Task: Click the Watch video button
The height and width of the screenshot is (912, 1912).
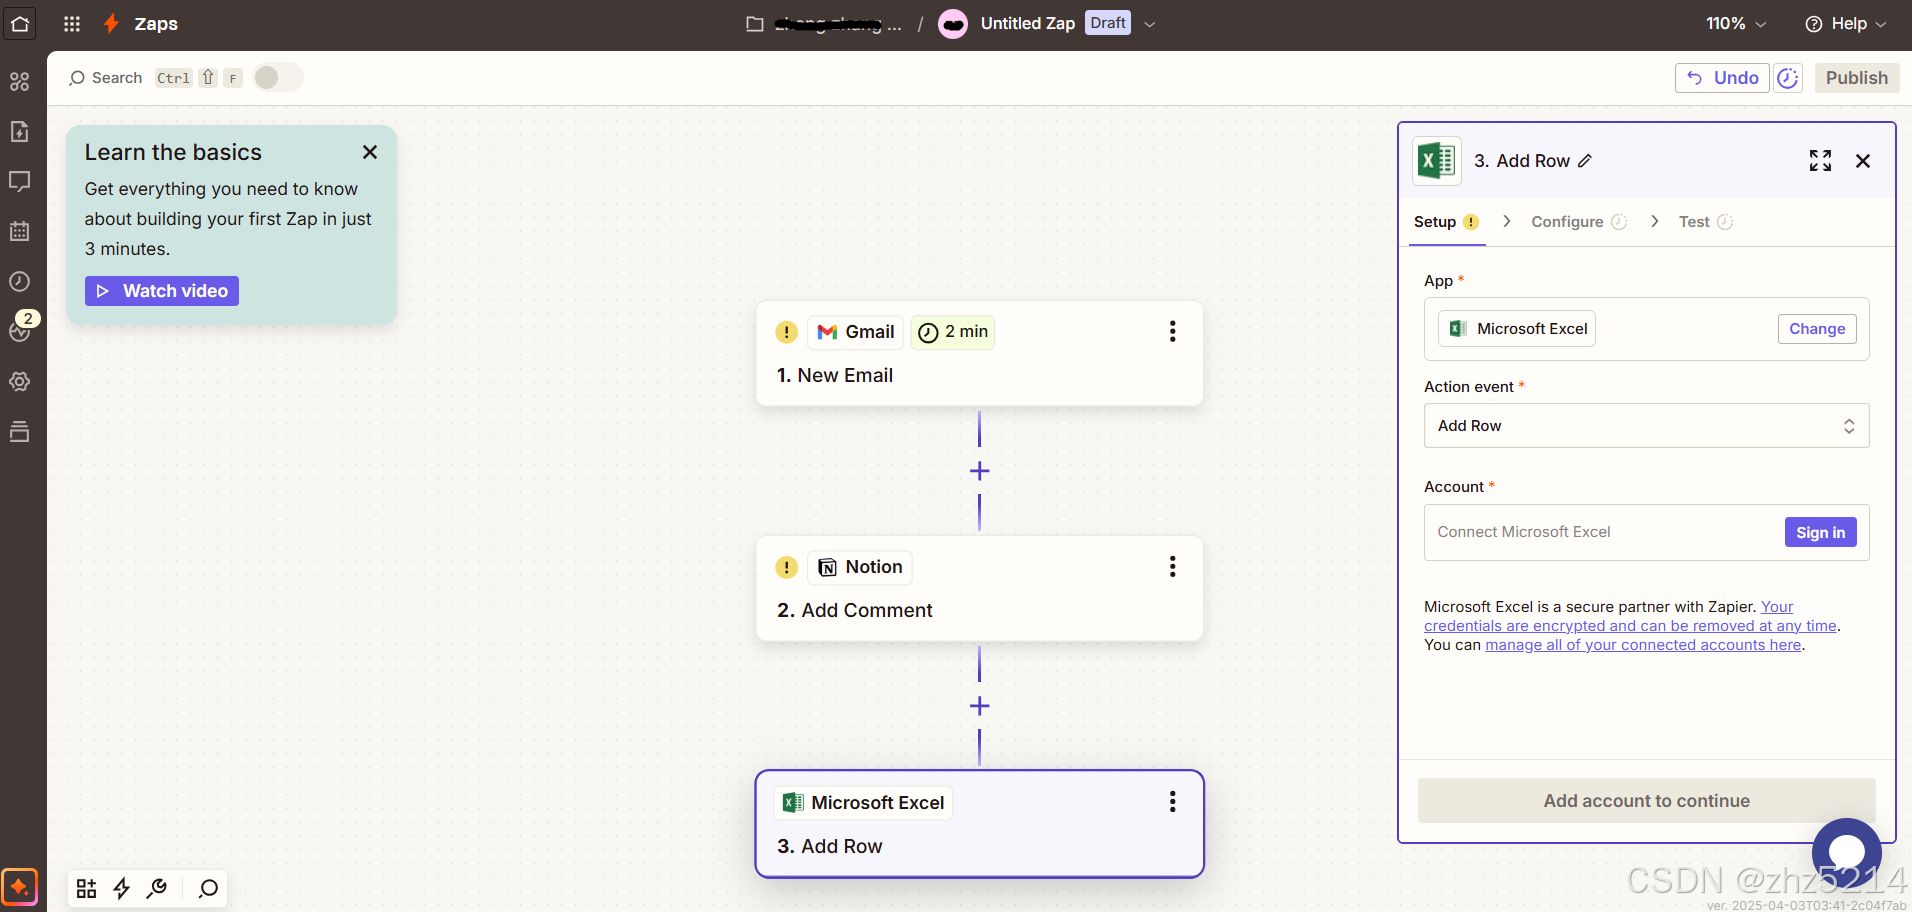Action: [x=162, y=291]
